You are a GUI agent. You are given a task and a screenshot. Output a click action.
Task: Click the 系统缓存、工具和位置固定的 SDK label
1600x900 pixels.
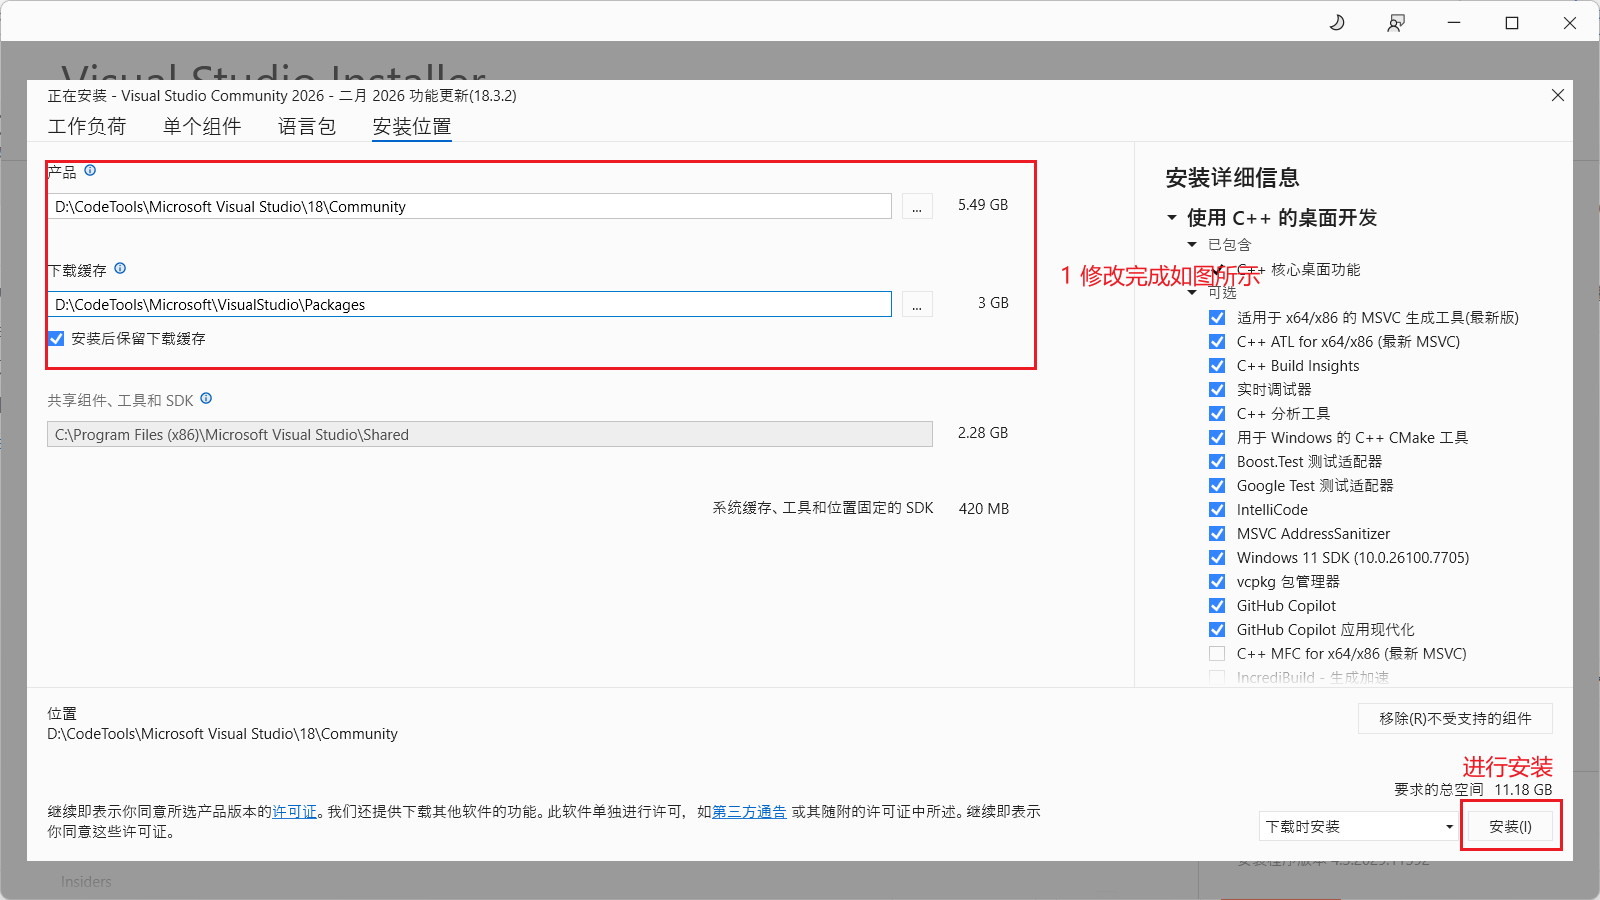823,508
